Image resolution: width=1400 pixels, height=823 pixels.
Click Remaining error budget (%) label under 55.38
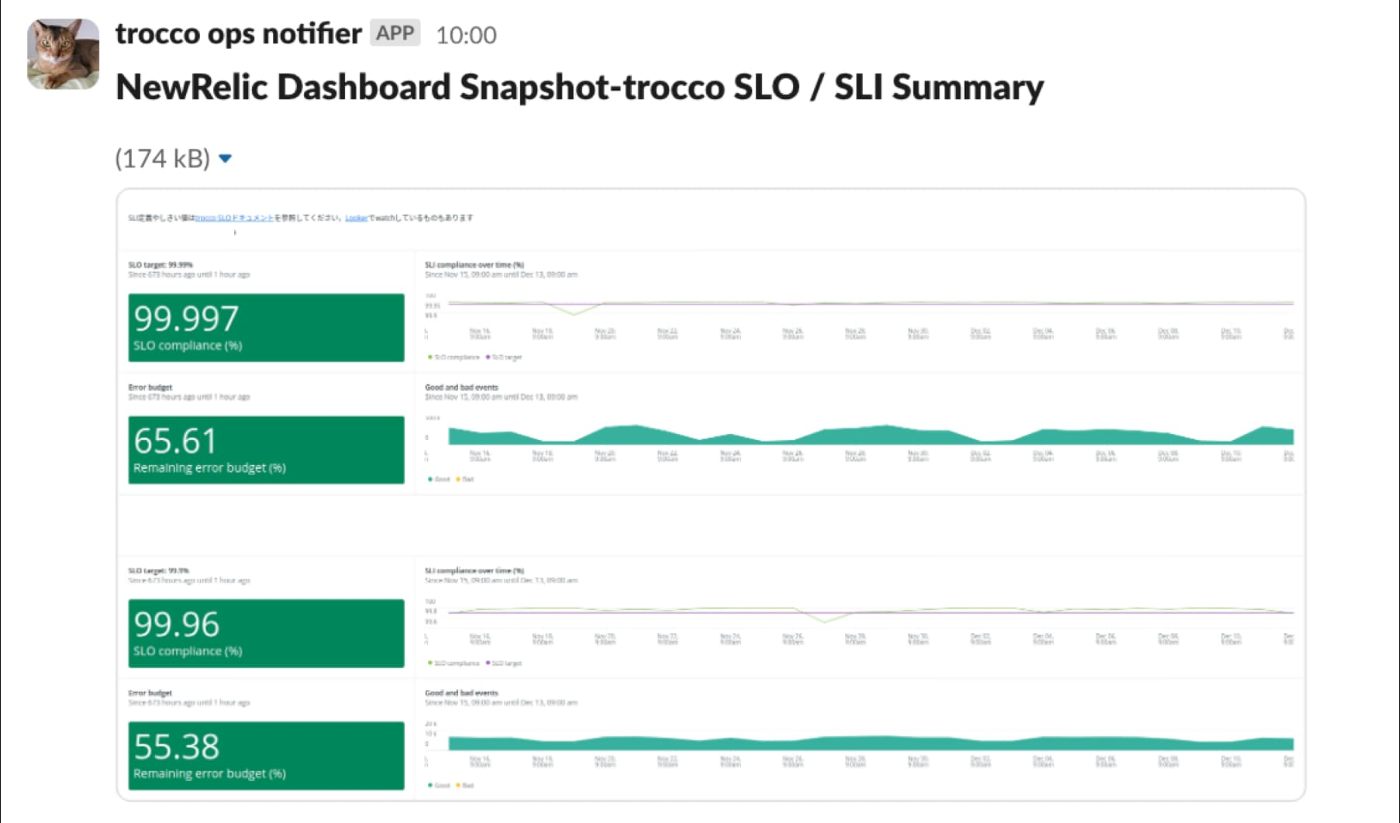[210, 773]
